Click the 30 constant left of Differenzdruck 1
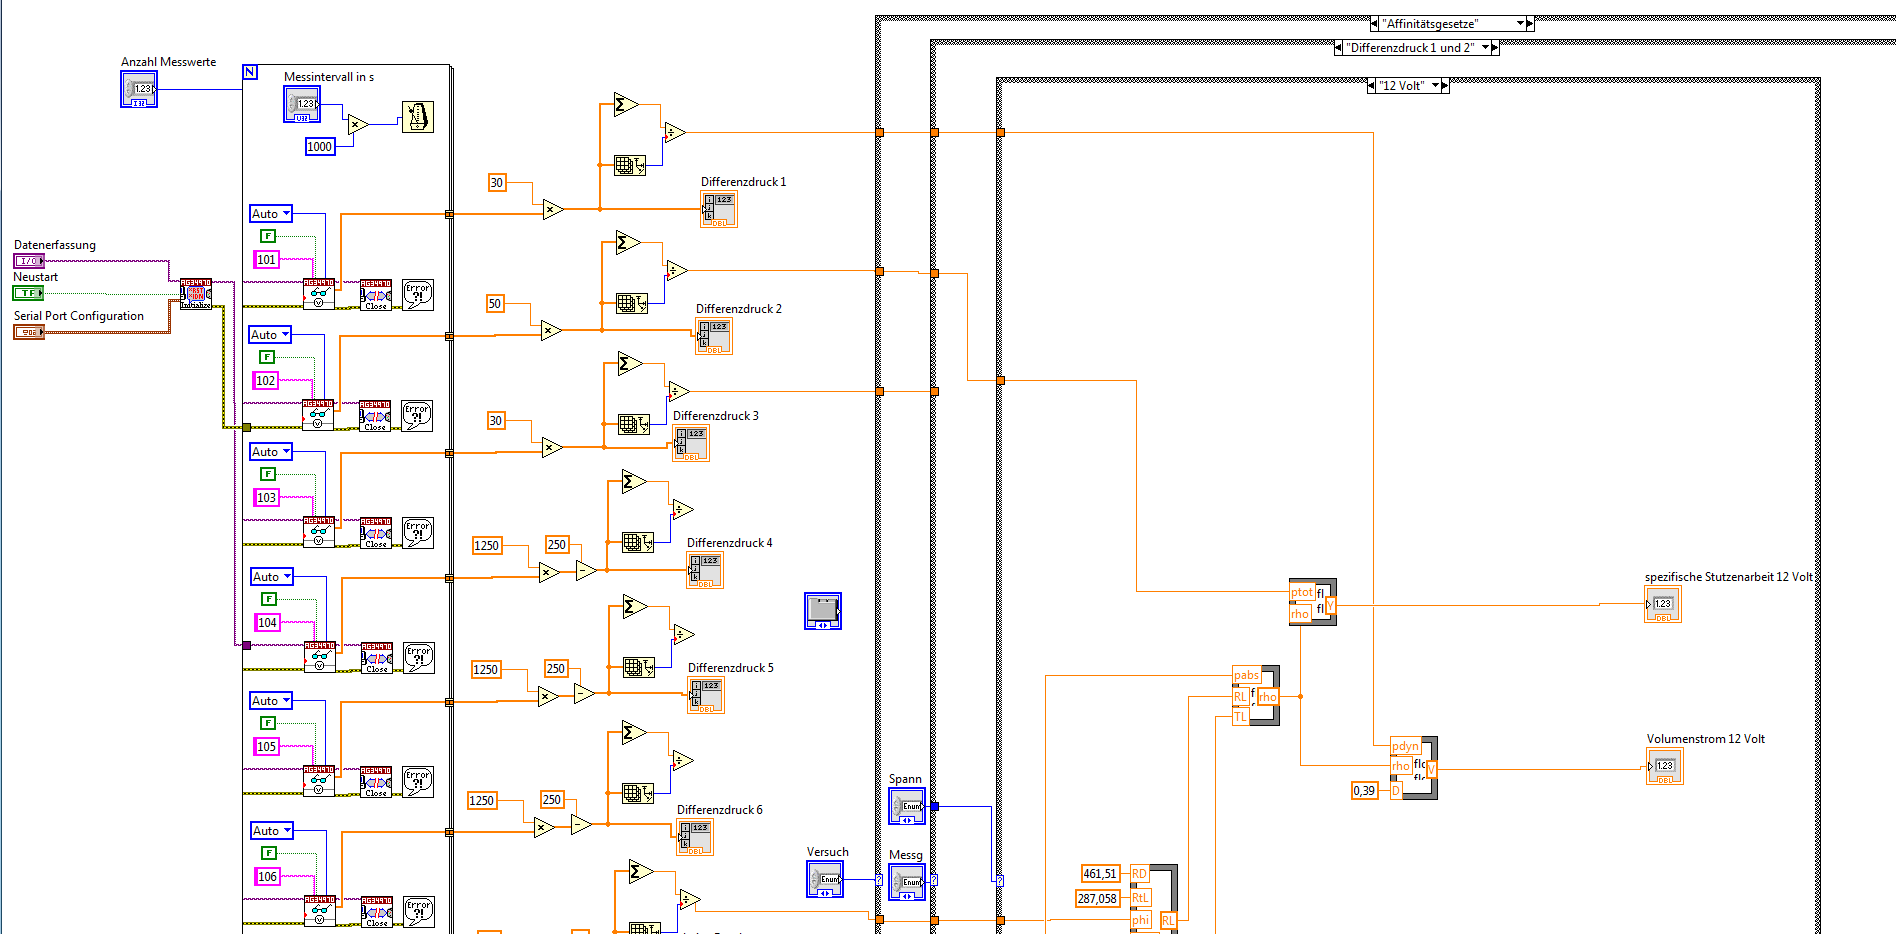The height and width of the screenshot is (934, 1896). [497, 183]
